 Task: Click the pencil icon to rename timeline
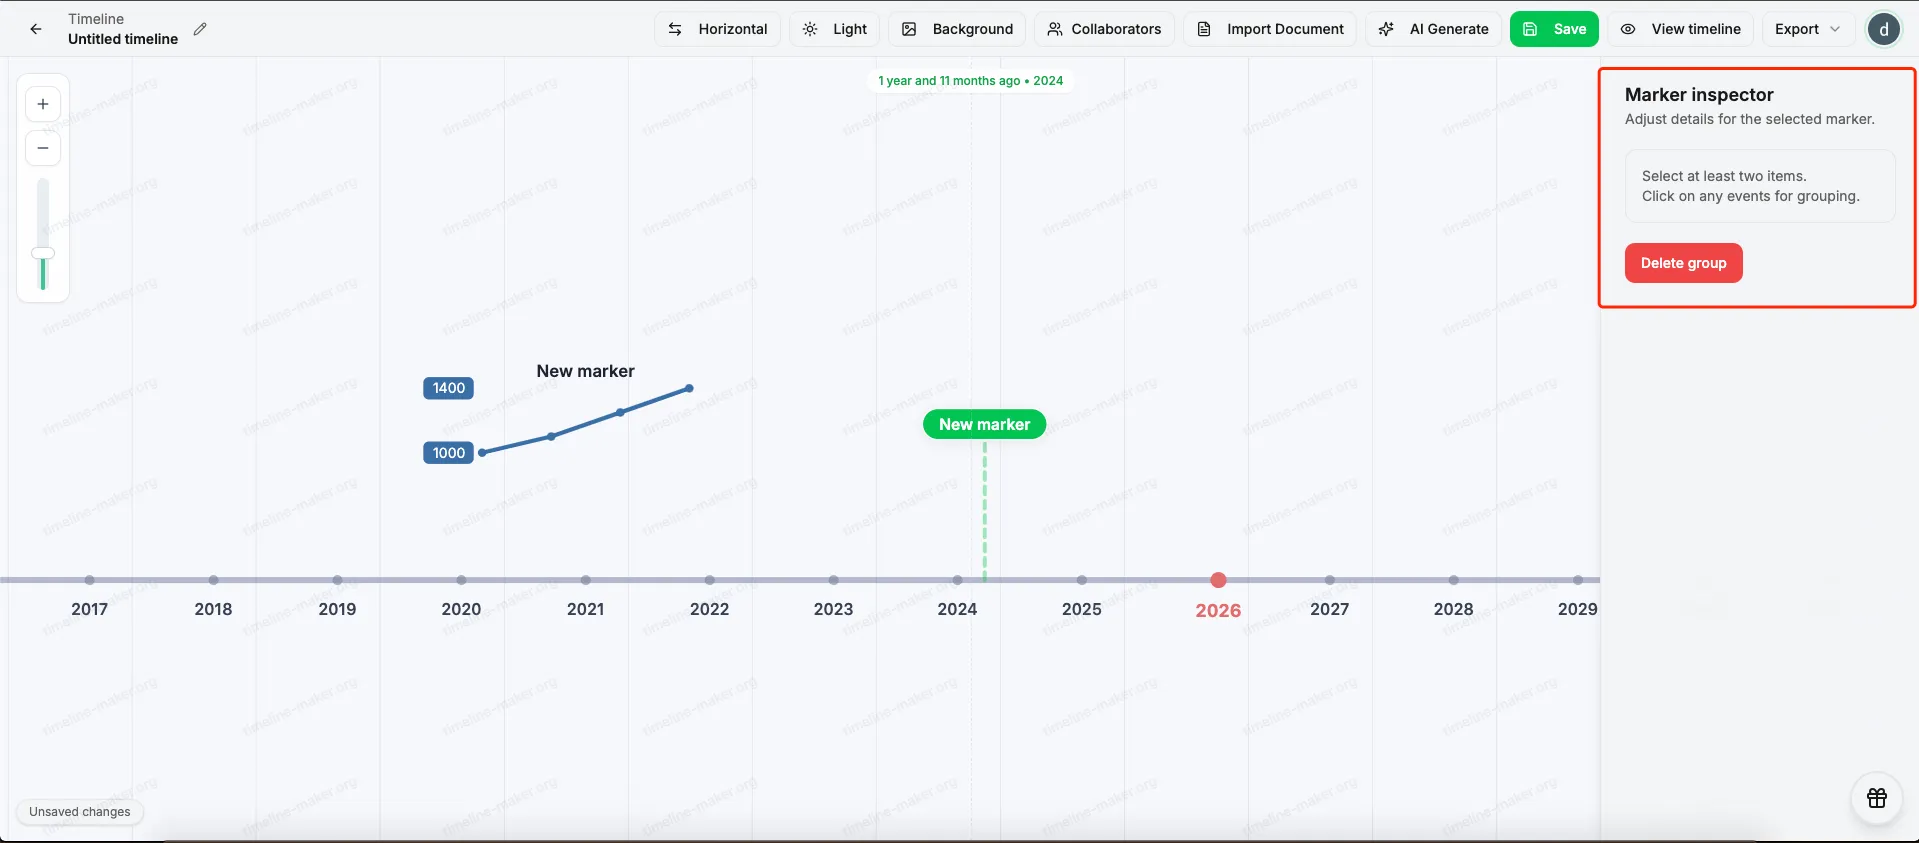[200, 29]
